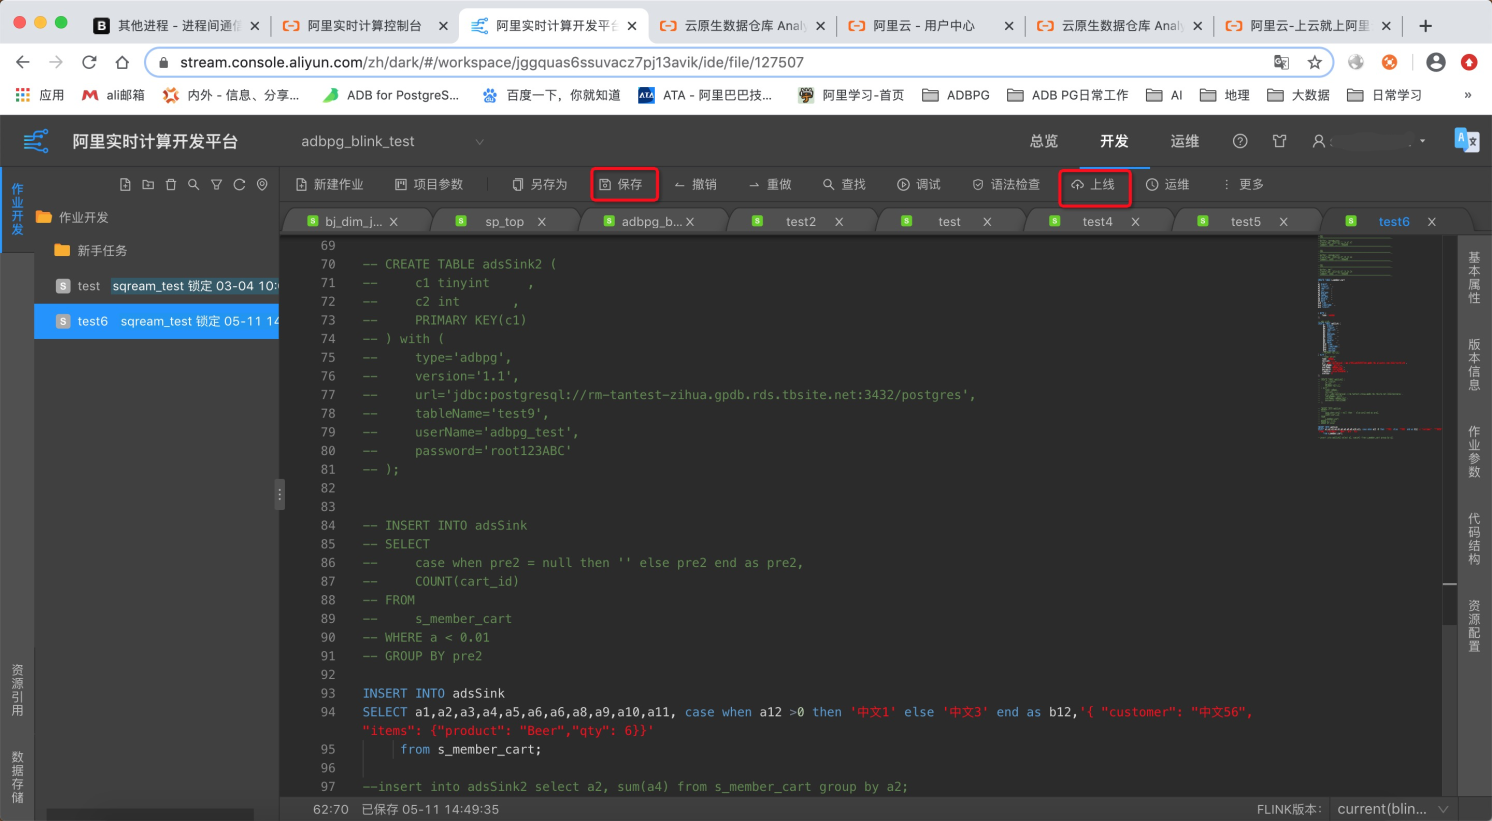The height and width of the screenshot is (821, 1492).
Task: Click the browser reload button
Action: (x=89, y=62)
